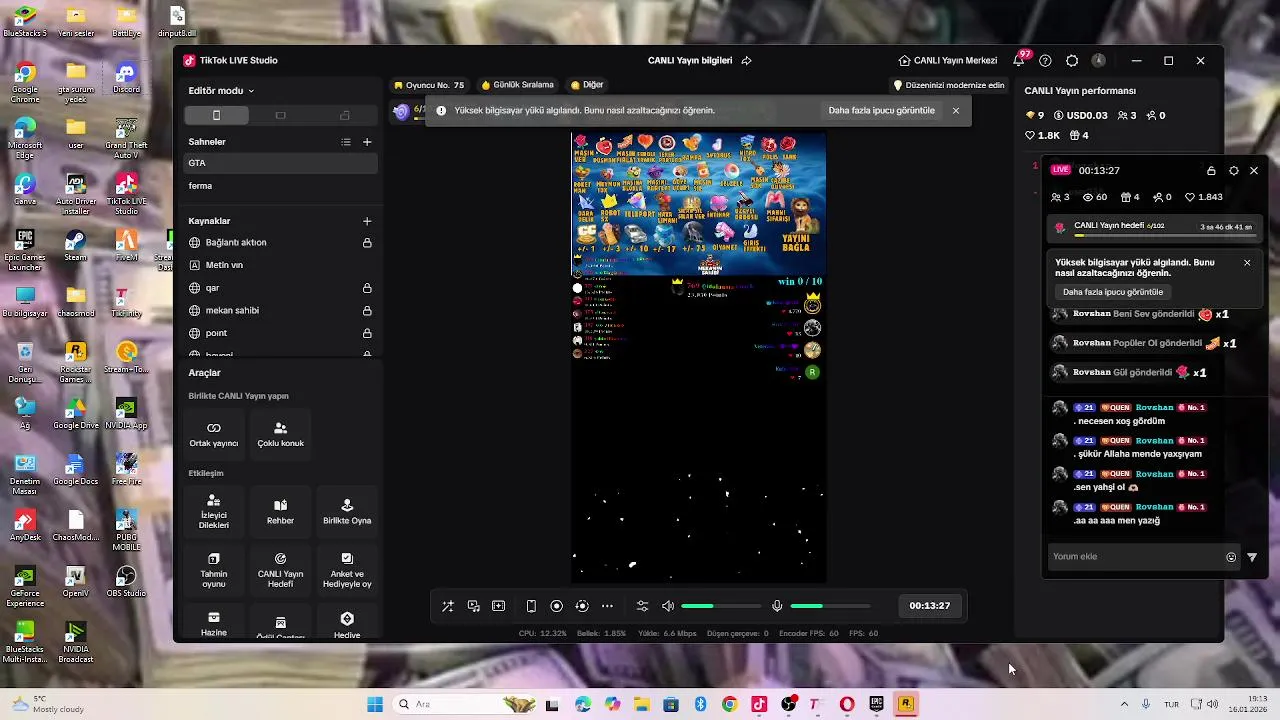1280x720 pixels.
Task: Add a new scene in Sahneler
Action: [367, 142]
